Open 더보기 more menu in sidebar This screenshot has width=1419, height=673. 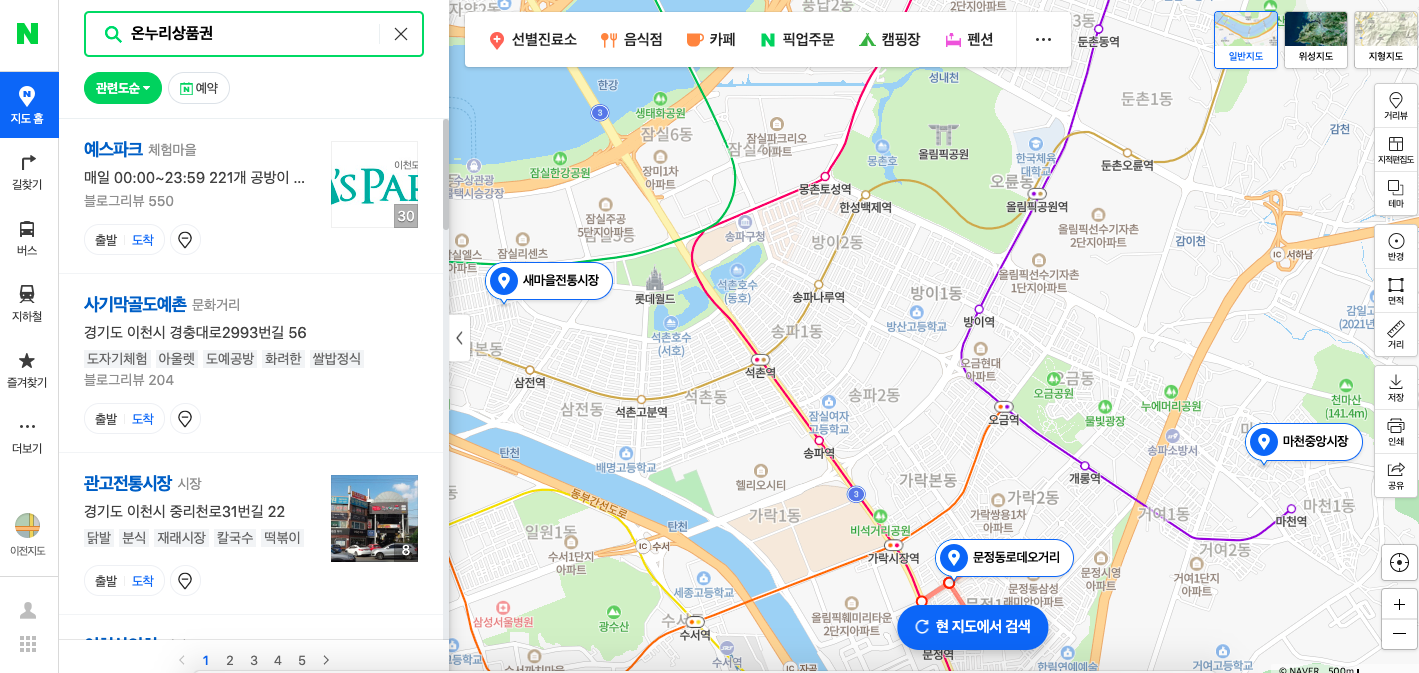[x=28, y=436]
